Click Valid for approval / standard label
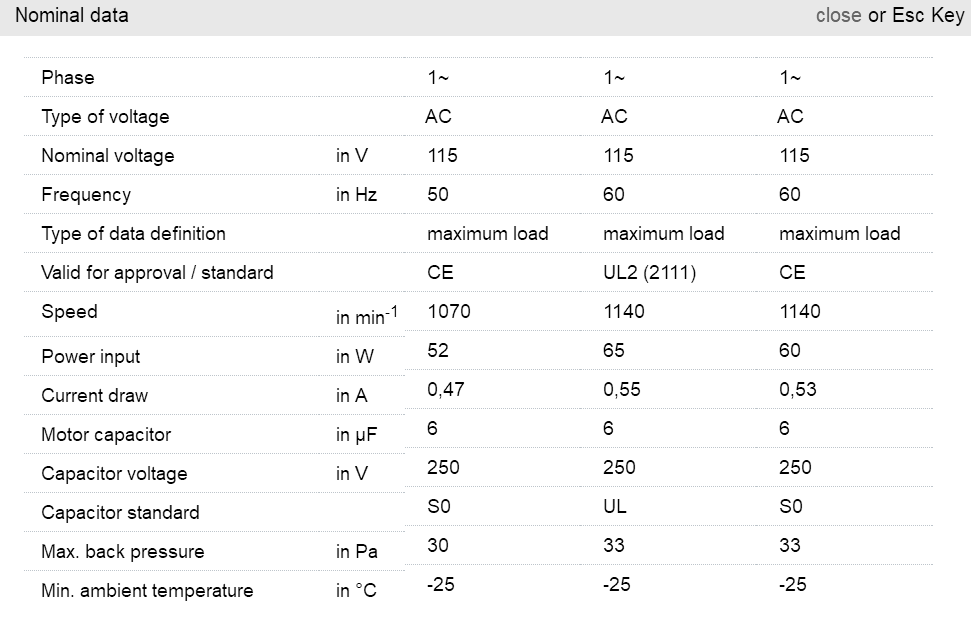Viewport: 971px width, 632px height. click(157, 273)
